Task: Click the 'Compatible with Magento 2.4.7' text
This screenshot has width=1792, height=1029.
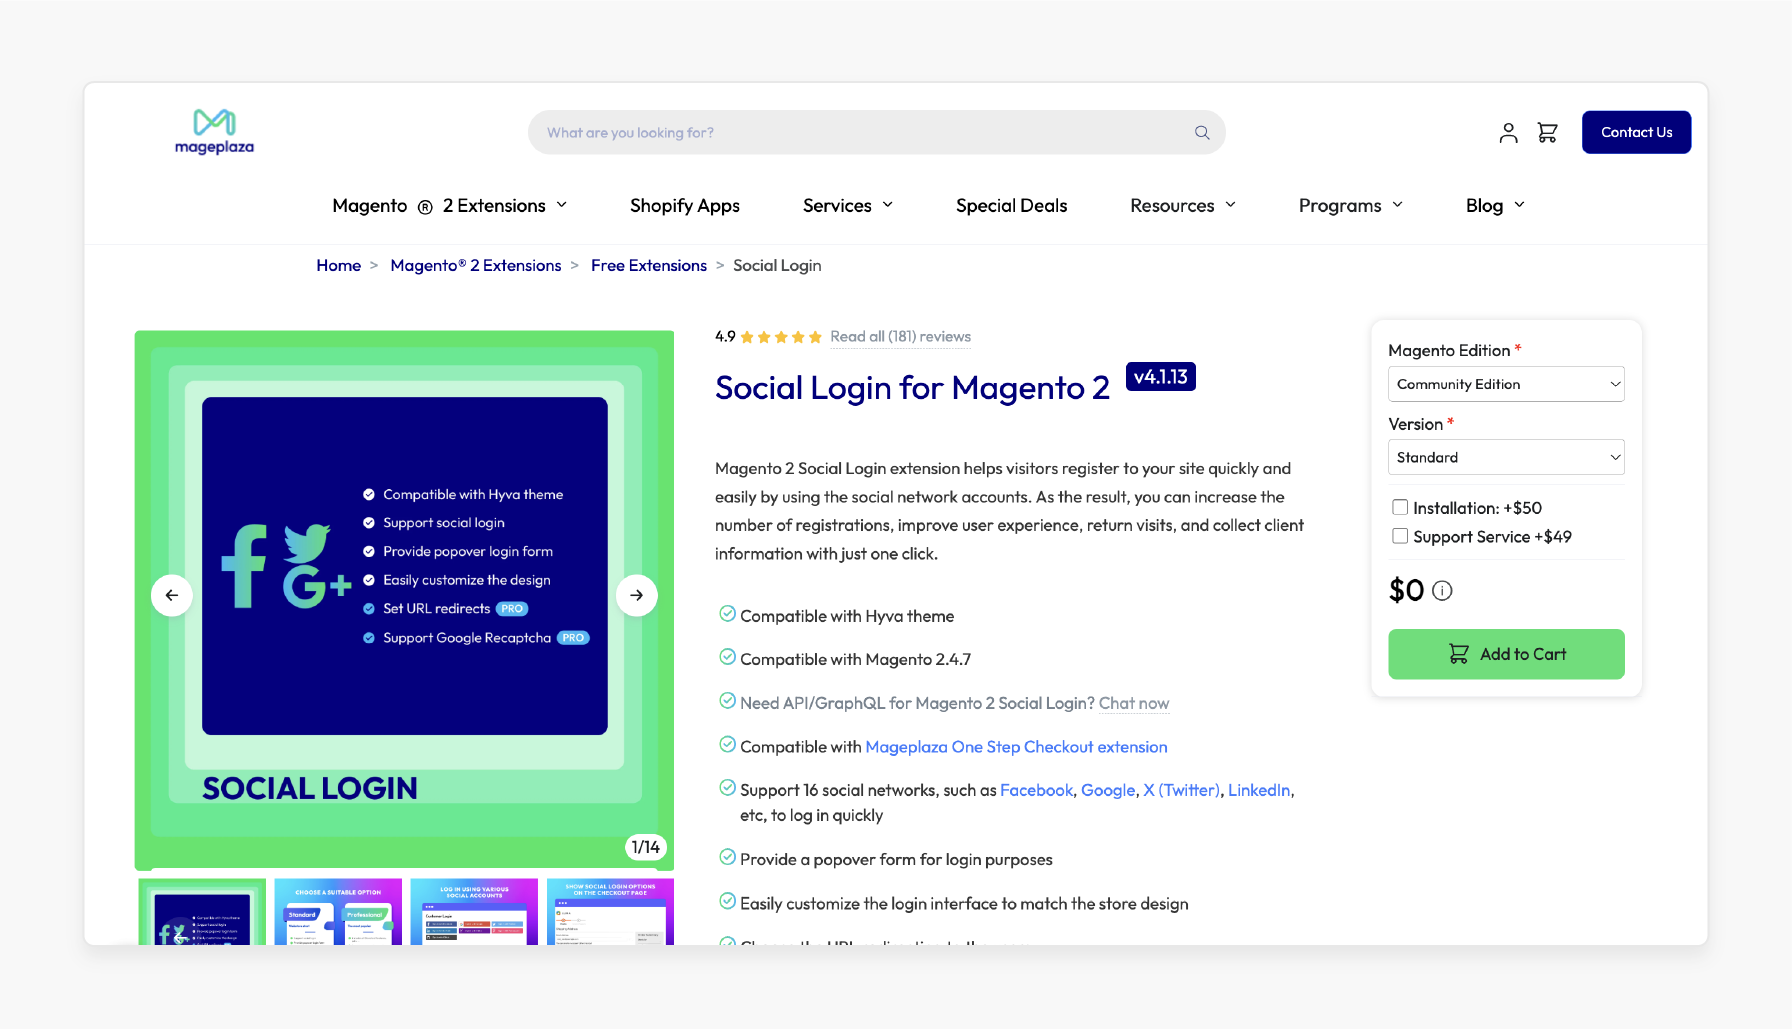Action: point(856,659)
